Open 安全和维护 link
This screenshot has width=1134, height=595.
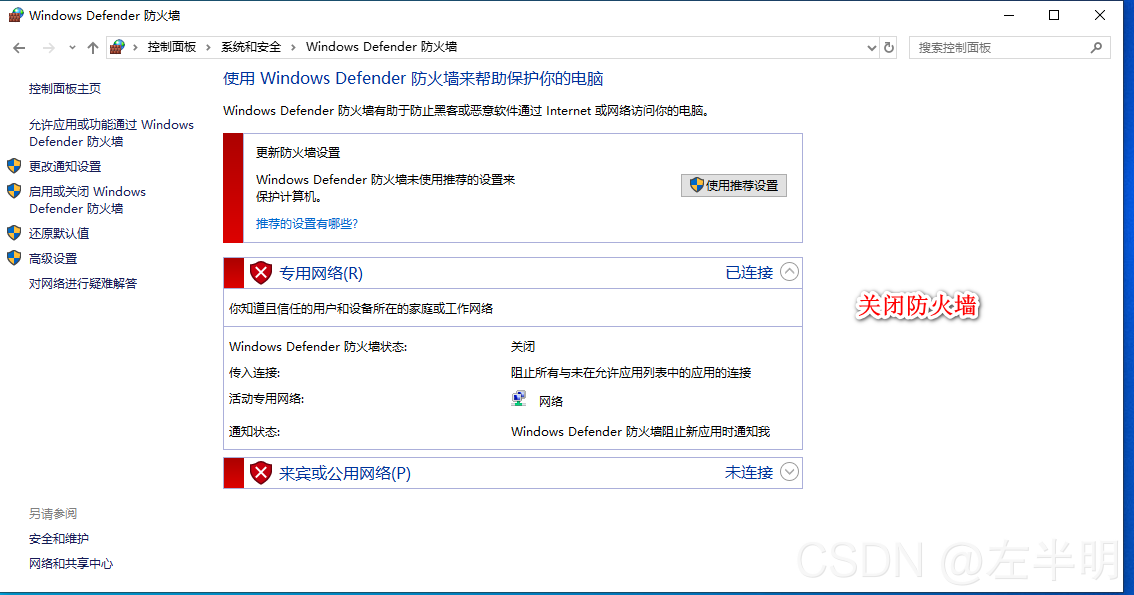59,539
